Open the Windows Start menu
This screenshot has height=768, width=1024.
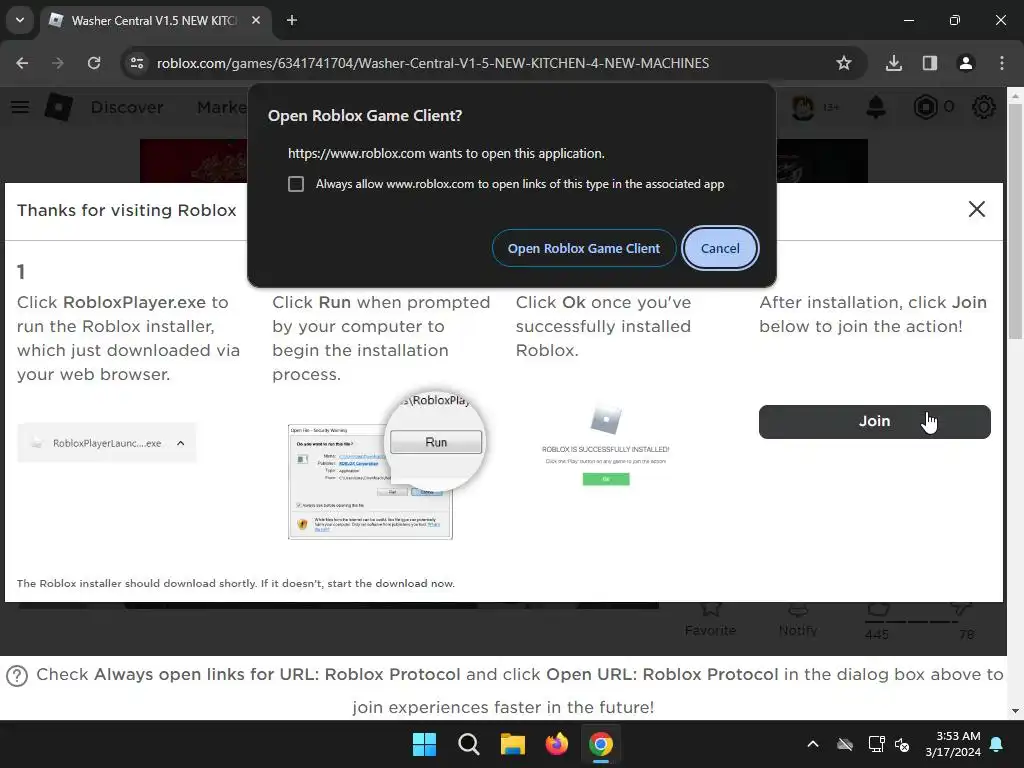[424, 744]
